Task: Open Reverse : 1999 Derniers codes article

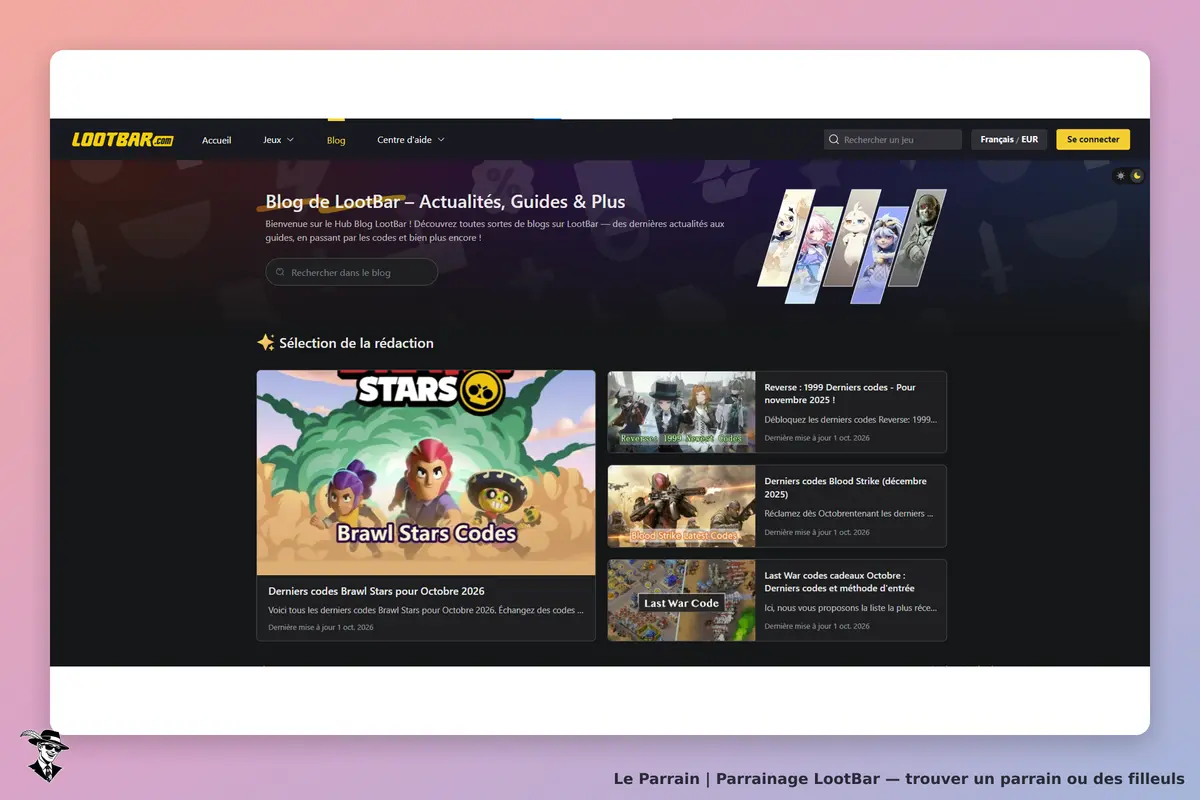Action: [x=840, y=393]
